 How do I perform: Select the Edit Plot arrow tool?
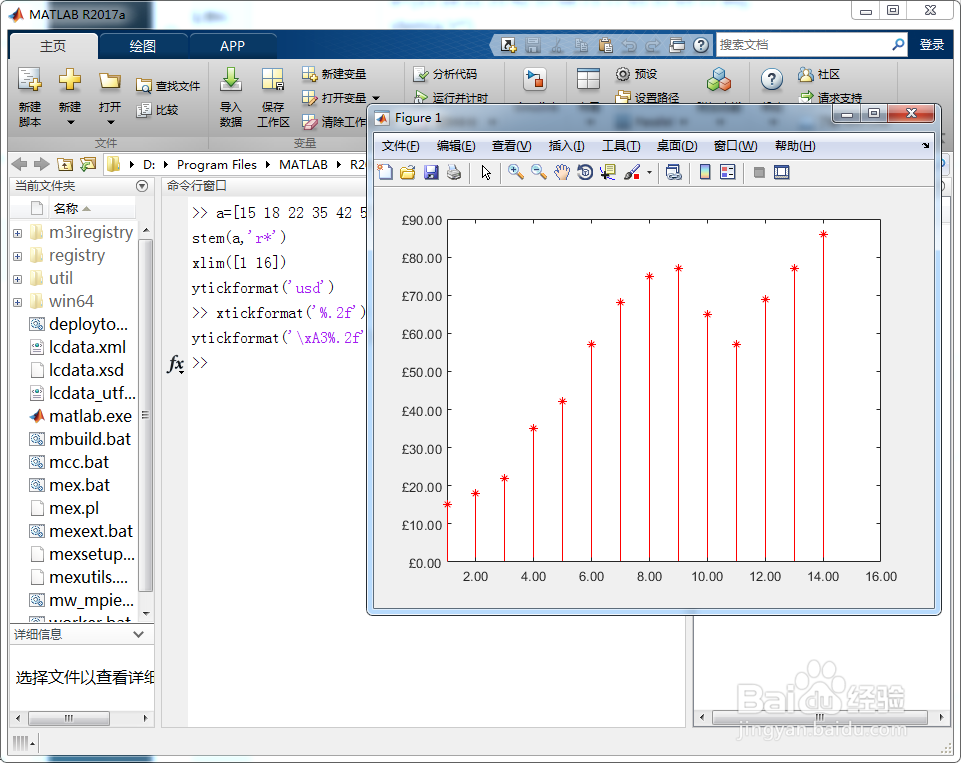[486, 173]
